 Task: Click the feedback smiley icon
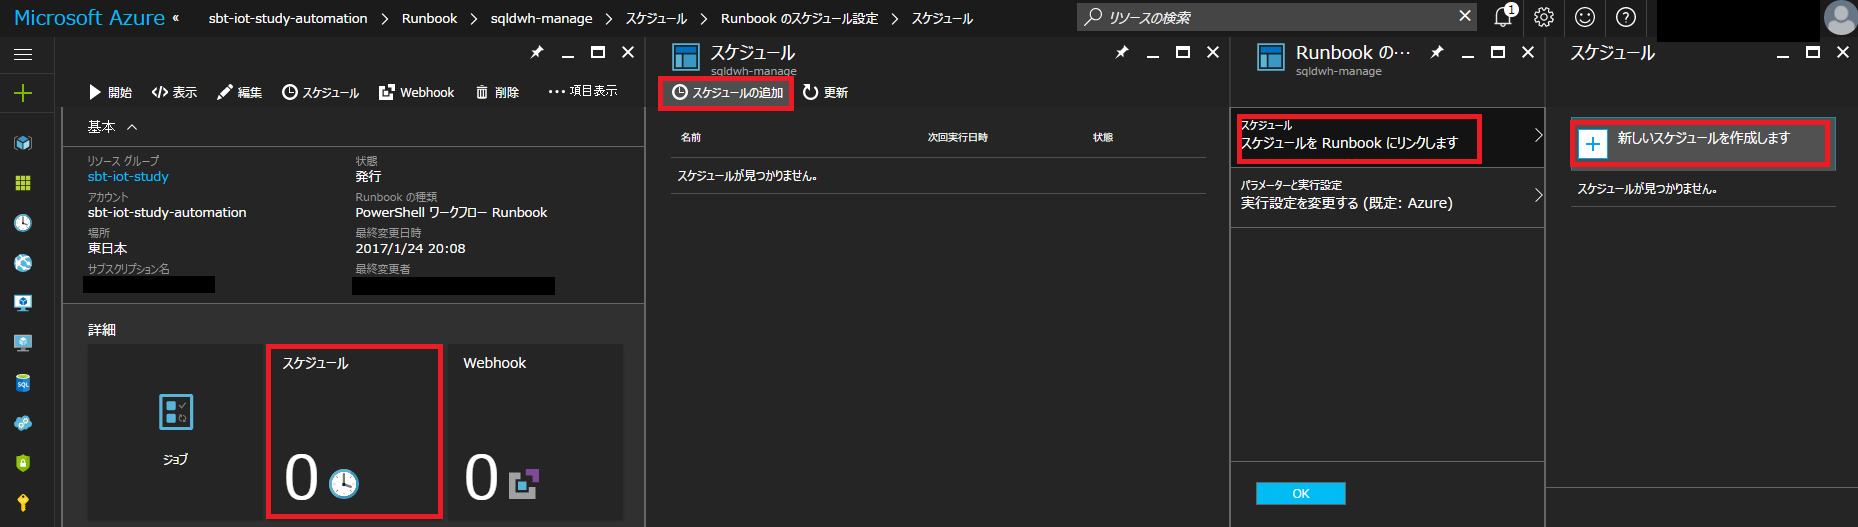pos(1585,17)
